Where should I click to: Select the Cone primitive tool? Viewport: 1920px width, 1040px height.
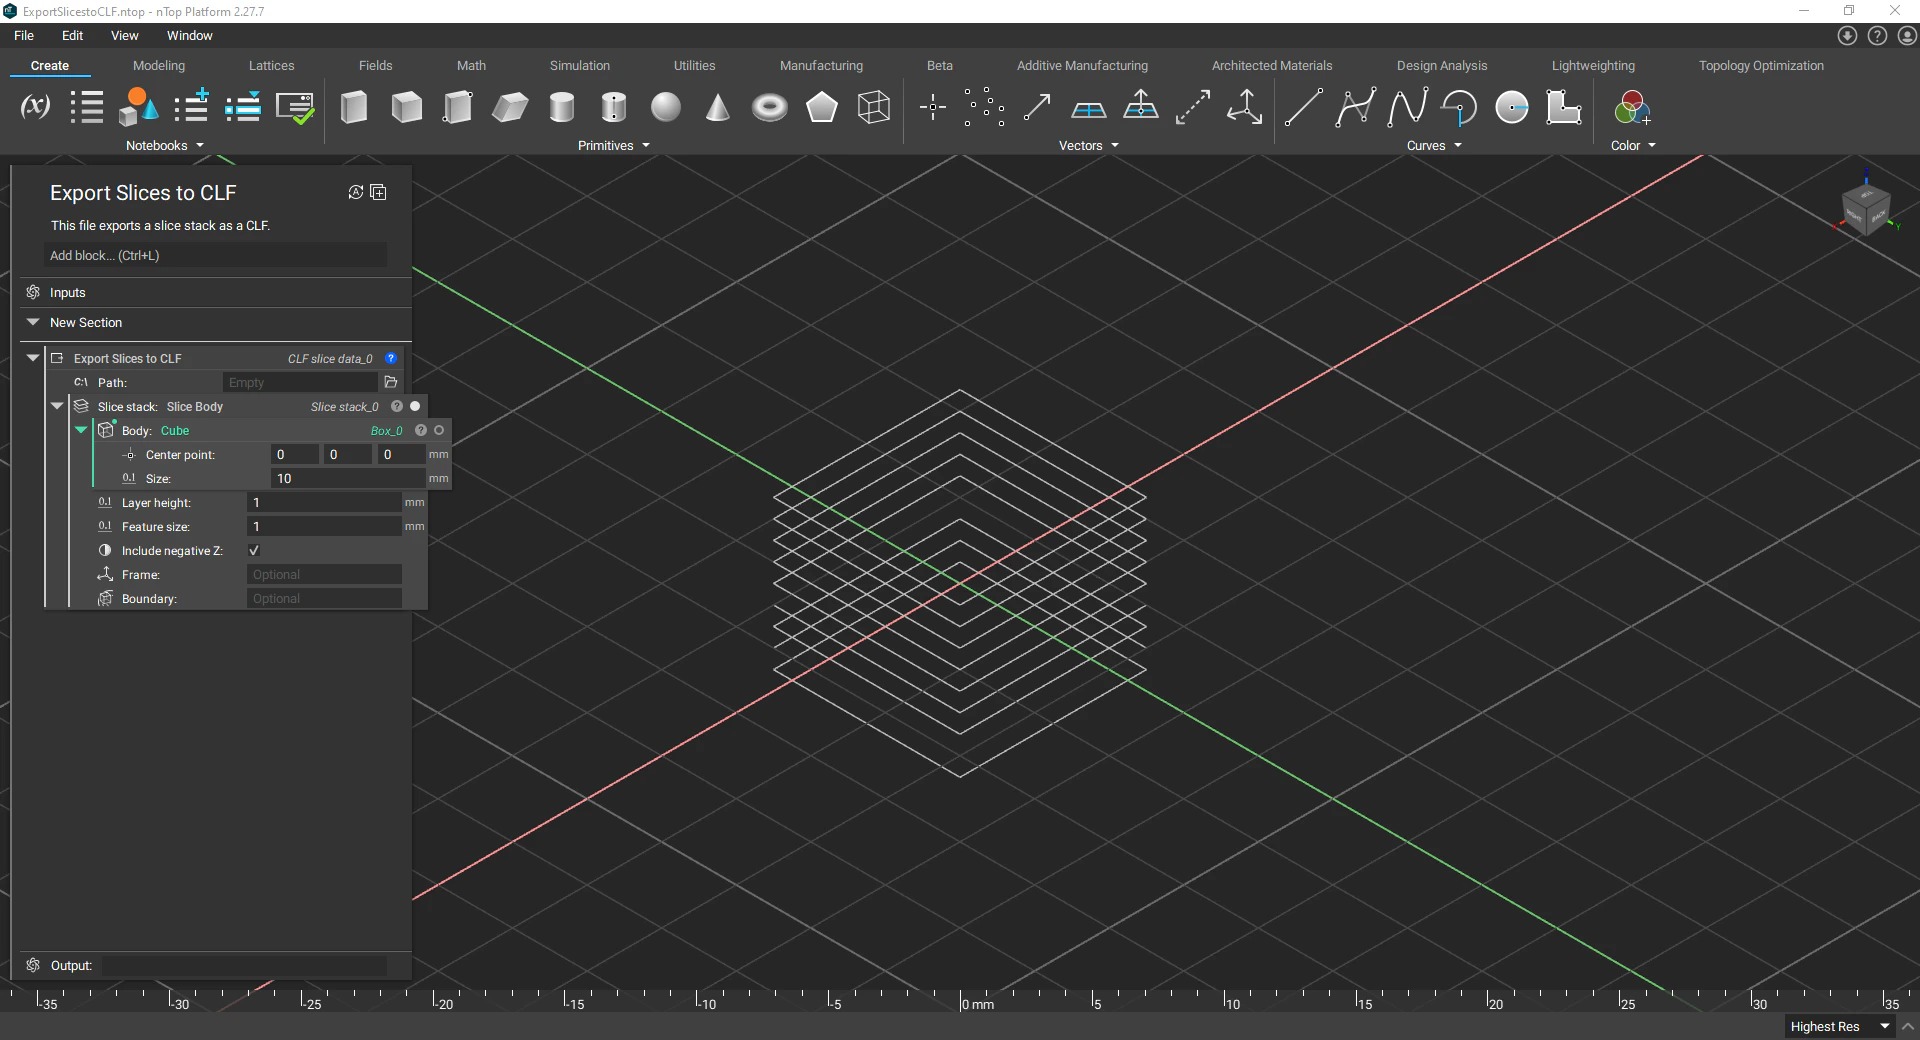(x=717, y=107)
